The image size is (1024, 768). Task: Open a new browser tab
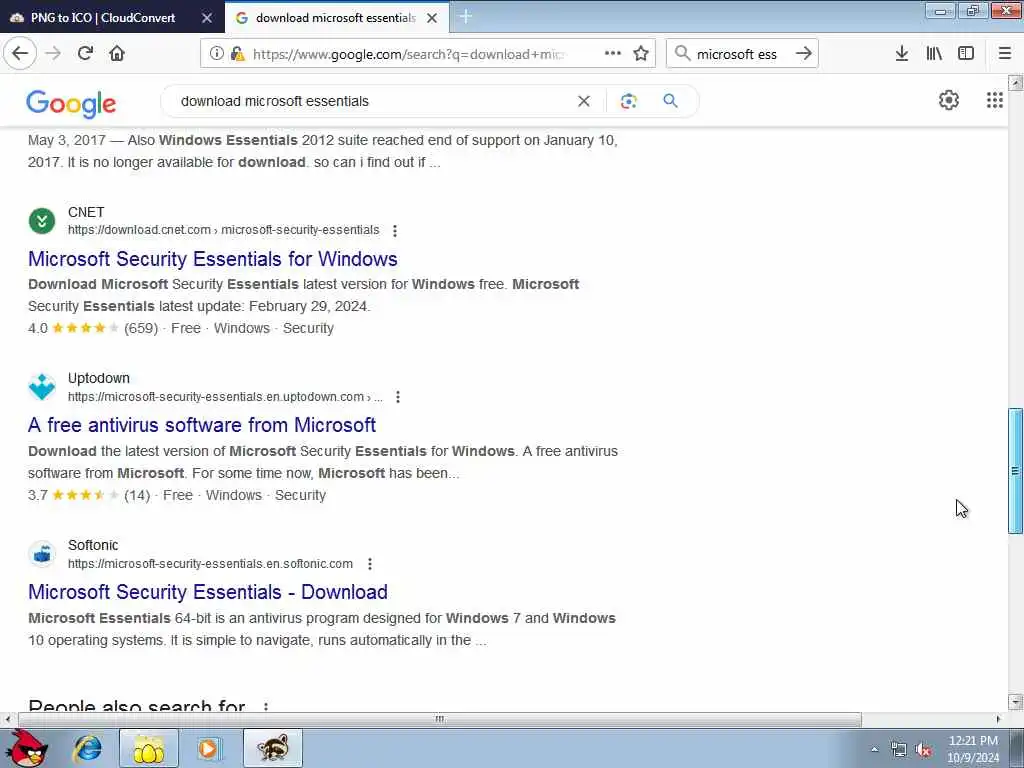click(x=466, y=17)
